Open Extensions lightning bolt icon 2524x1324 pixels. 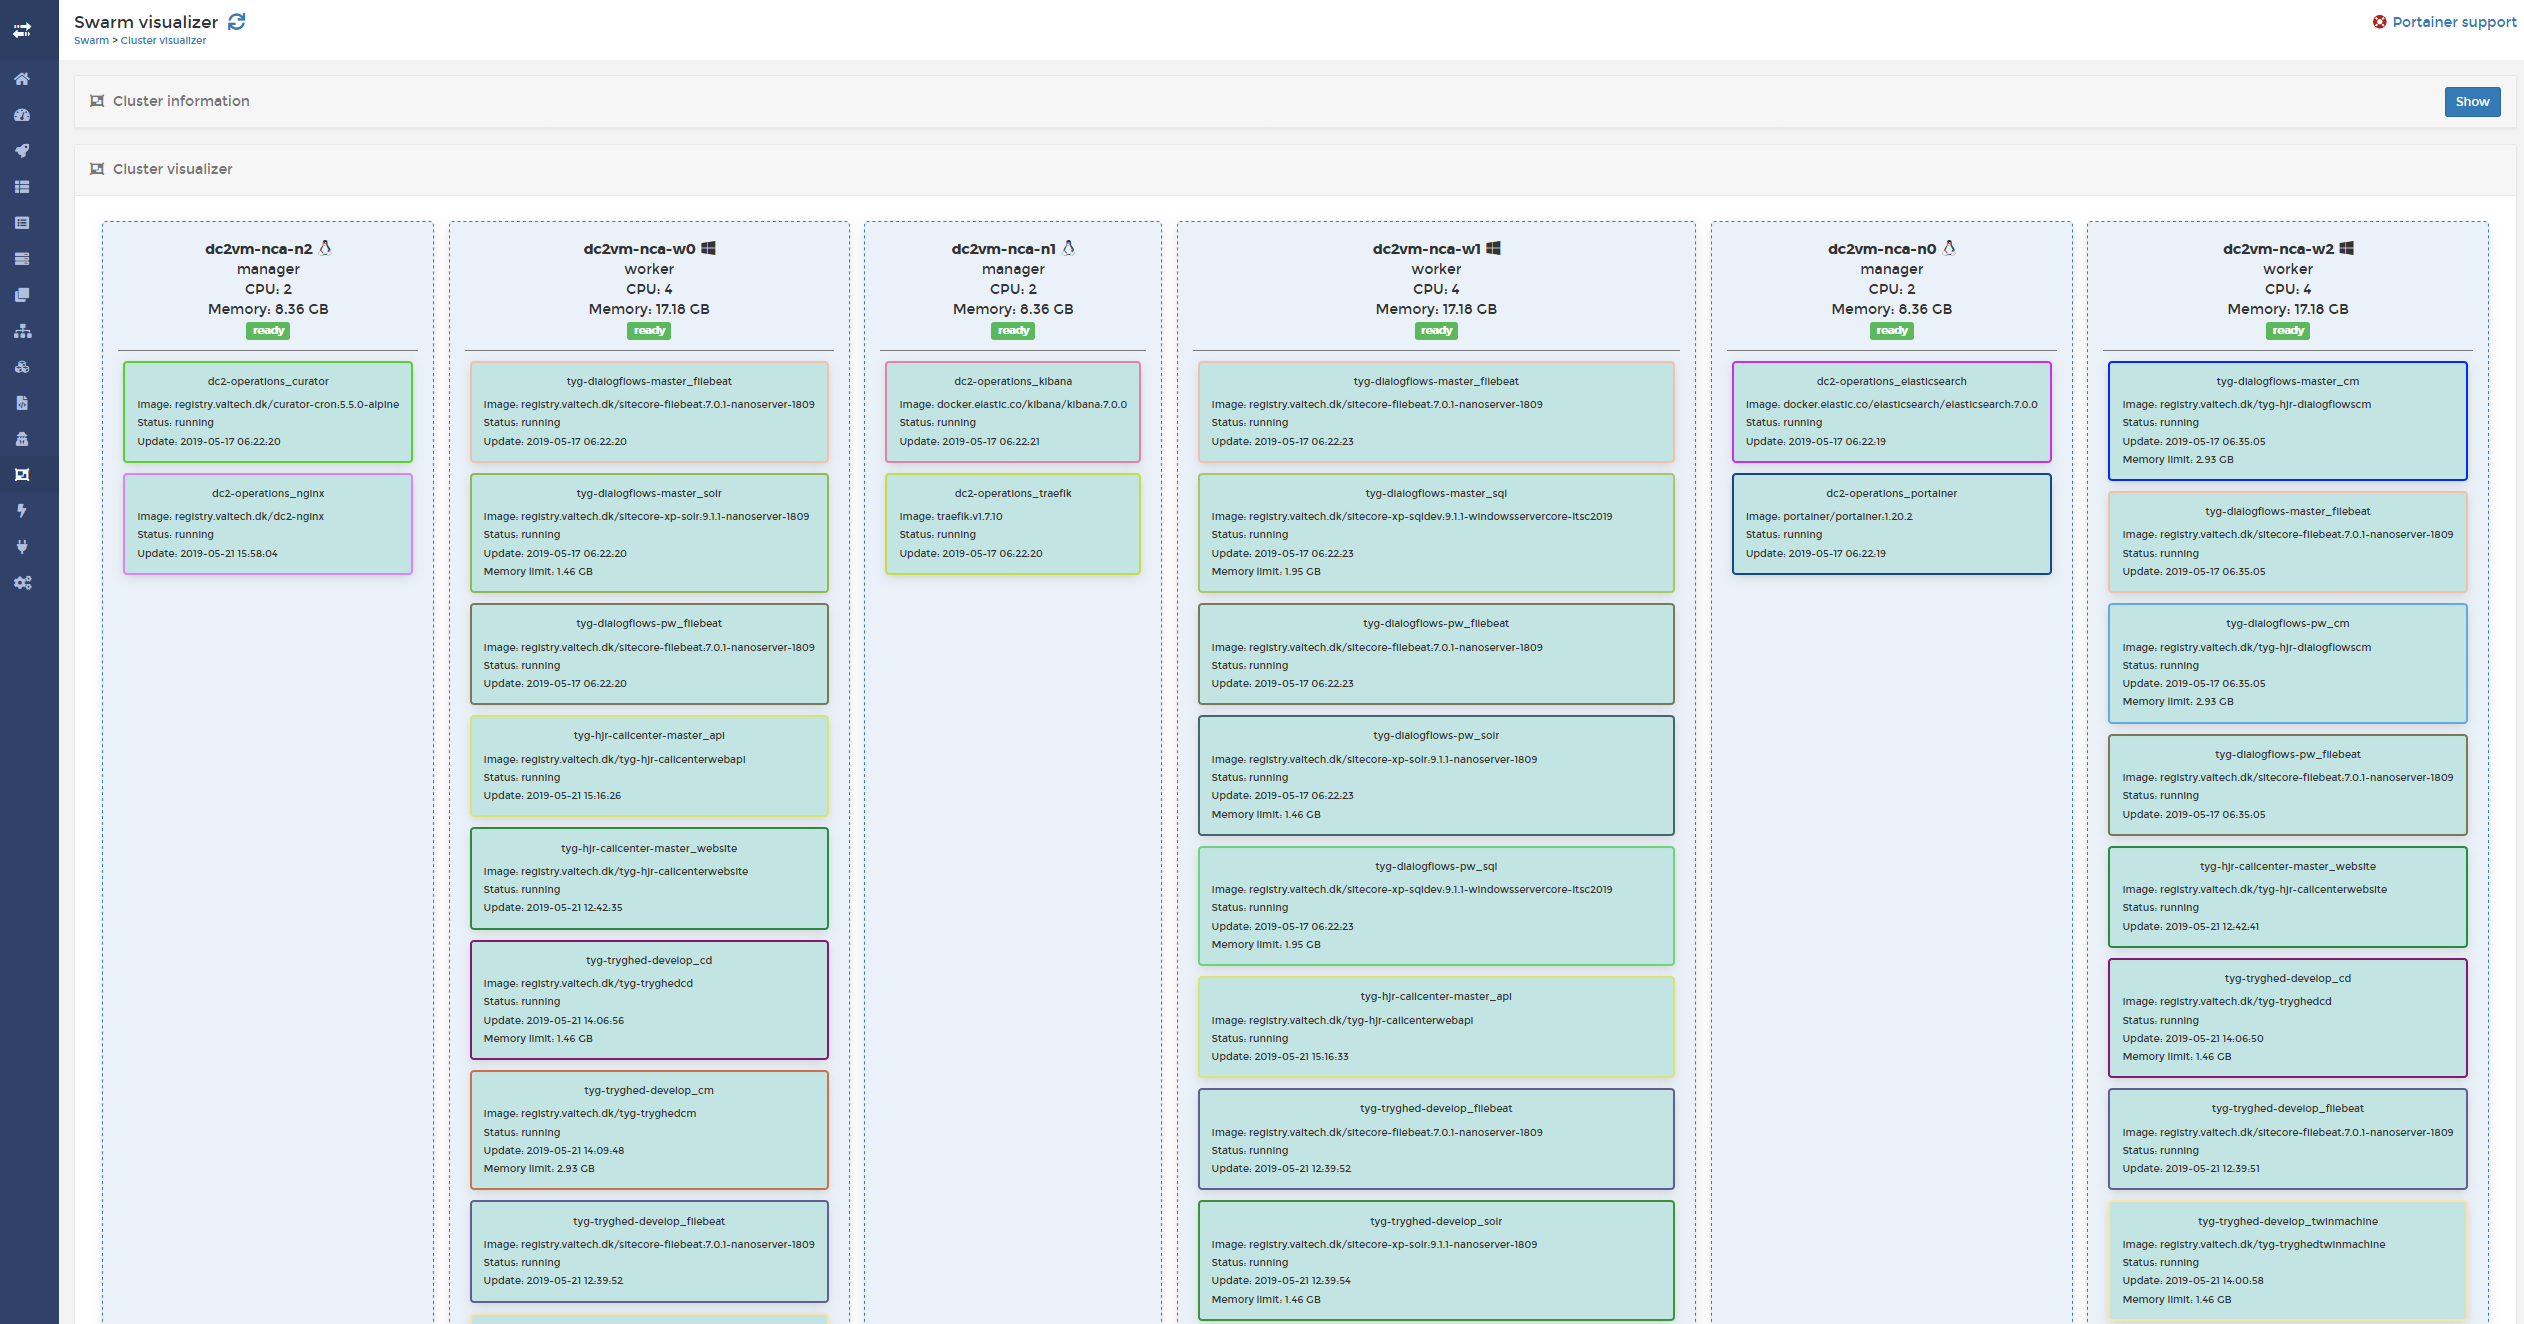[x=22, y=511]
